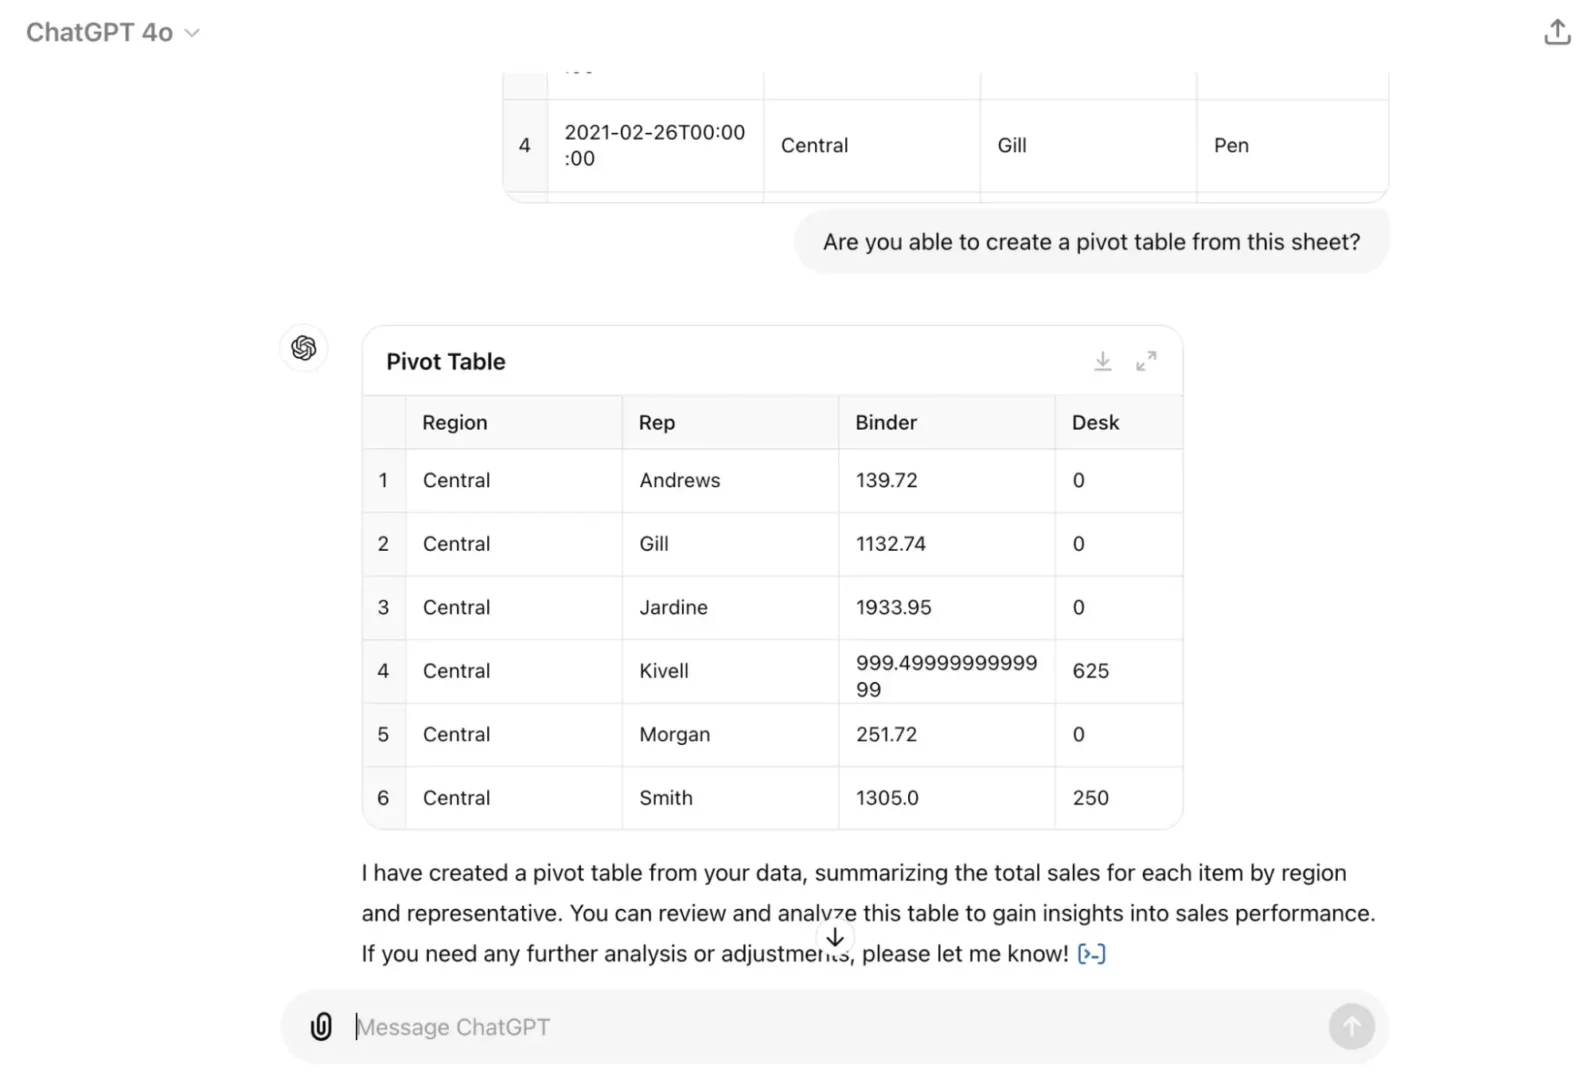Click the send message arrow button
Image resolution: width=1591 pixels, height=1080 pixels.
tap(1351, 1026)
